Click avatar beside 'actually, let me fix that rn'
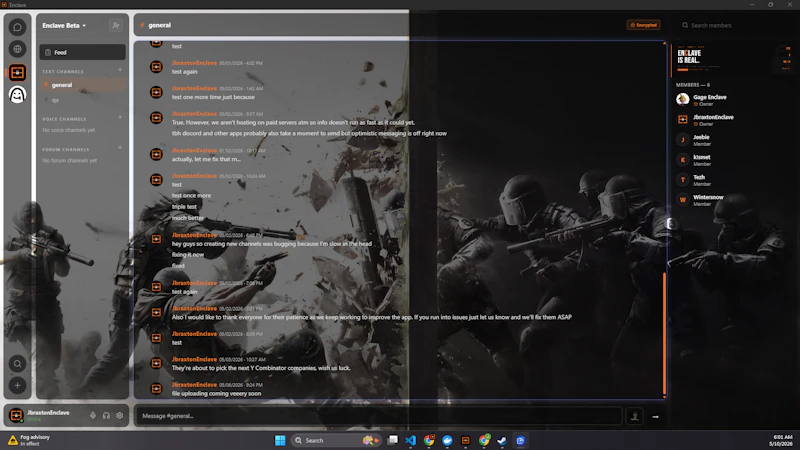The image size is (800, 450). [156, 154]
